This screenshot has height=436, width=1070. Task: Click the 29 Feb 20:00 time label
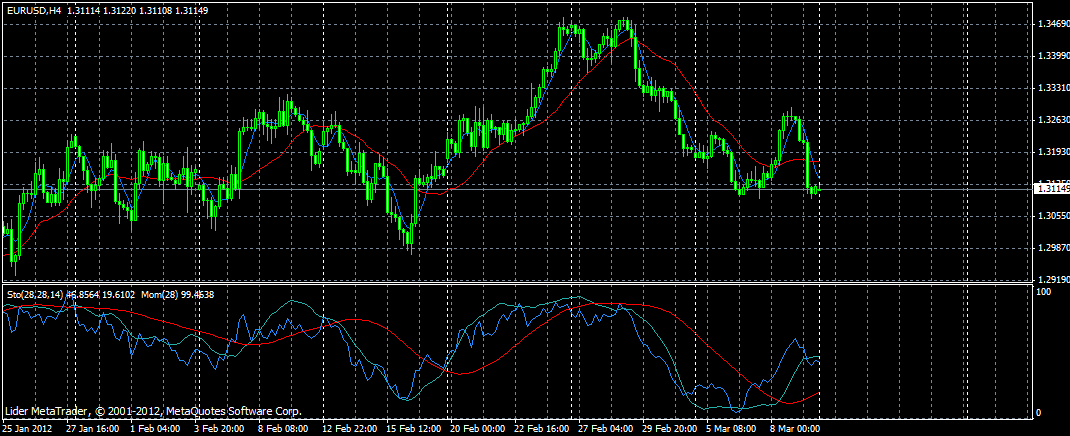pos(667,429)
